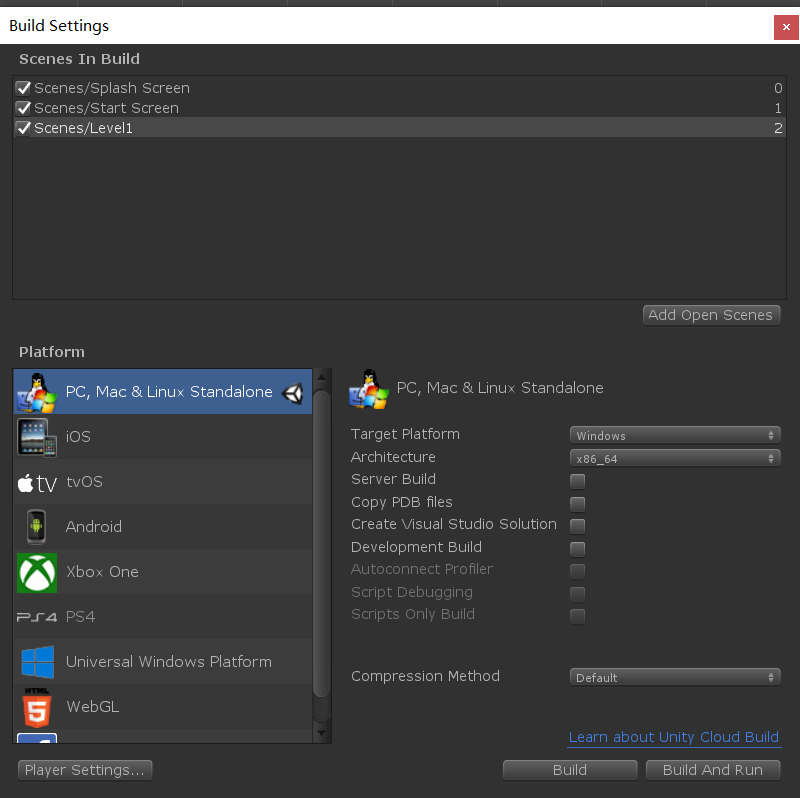Screen dimensions: 800x798
Task: Click the platform list scrollbar thumb
Action: point(321,543)
